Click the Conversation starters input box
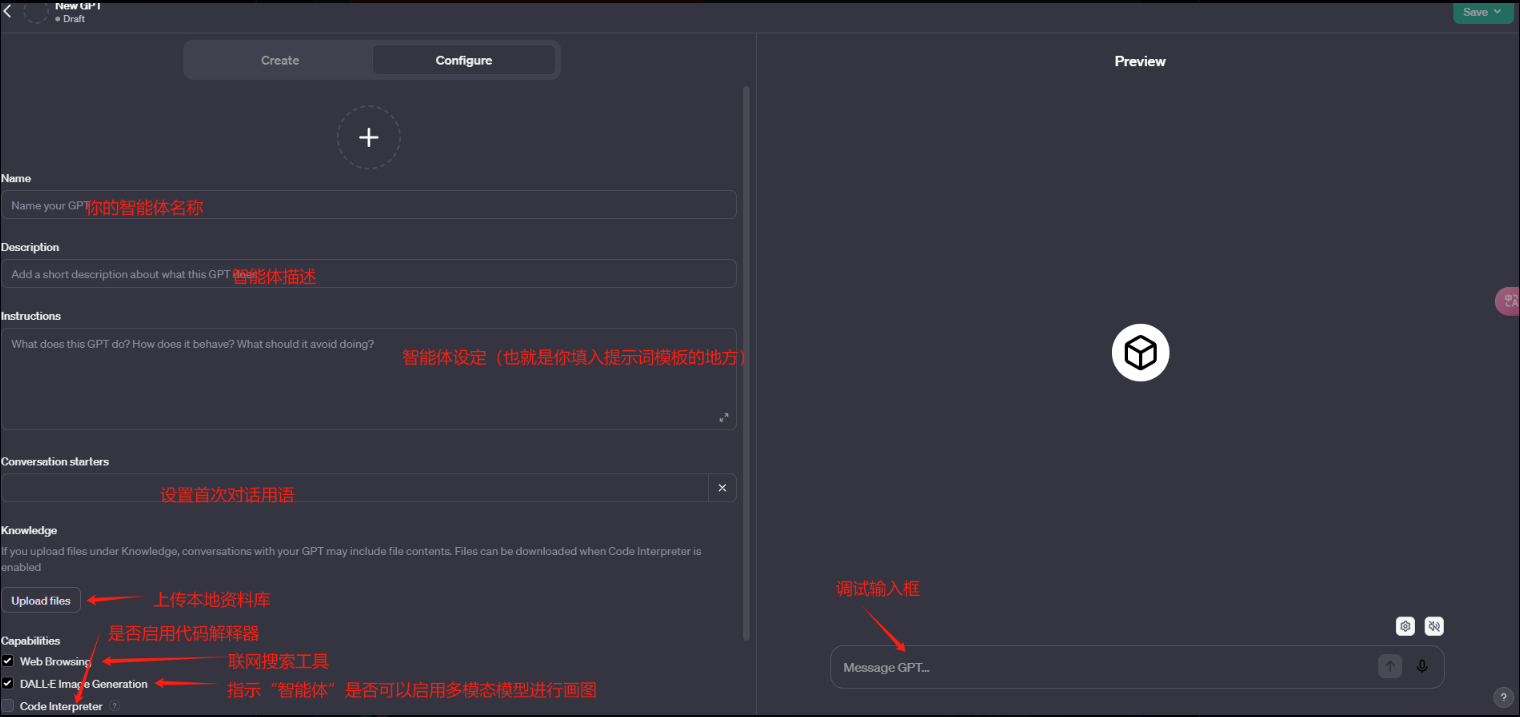 point(355,488)
